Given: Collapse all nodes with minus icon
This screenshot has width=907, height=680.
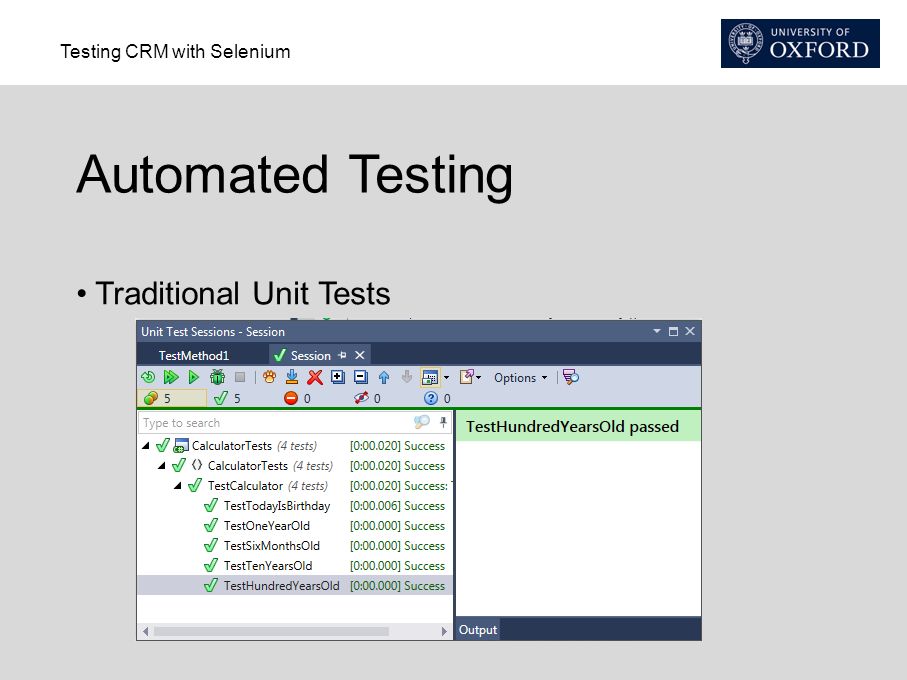Looking at the screenshot, I should click(x=361, y=378).
